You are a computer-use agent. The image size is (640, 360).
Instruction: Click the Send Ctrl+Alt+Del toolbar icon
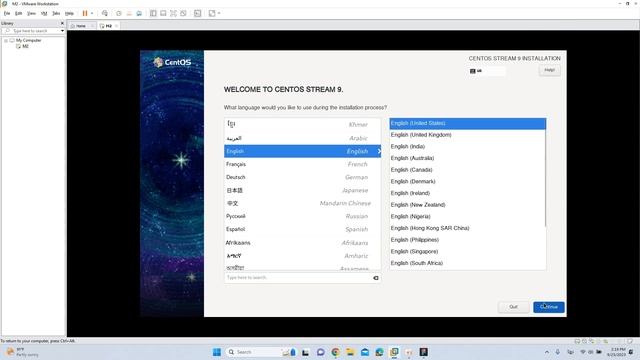click(x=105, y=13)
